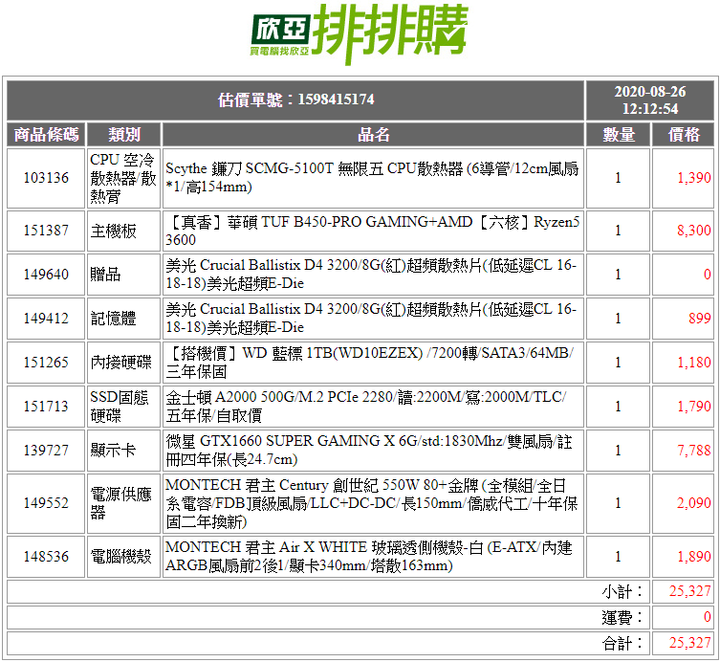Image resolution: width=720 pixels, height=662 pixels.
Task: Click the 電源供應器 category cell
Action: (123, 503)
